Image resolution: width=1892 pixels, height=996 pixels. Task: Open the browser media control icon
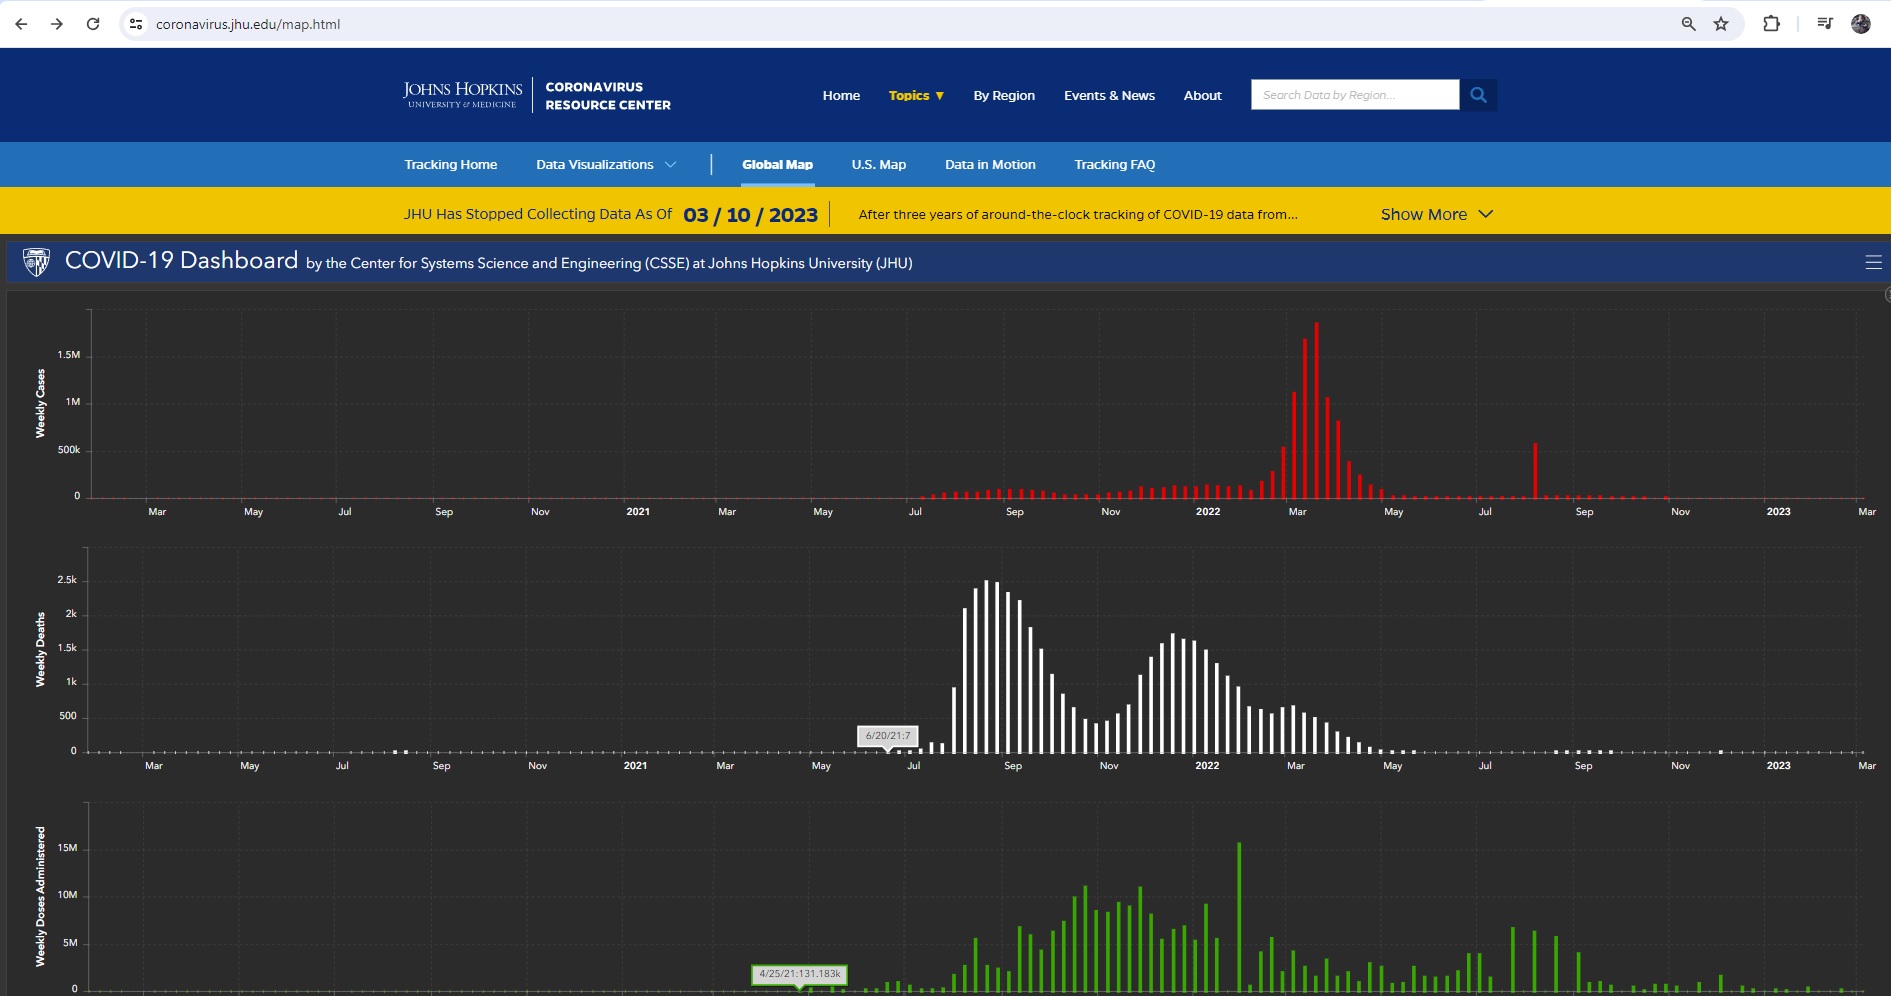[1825, 24]
